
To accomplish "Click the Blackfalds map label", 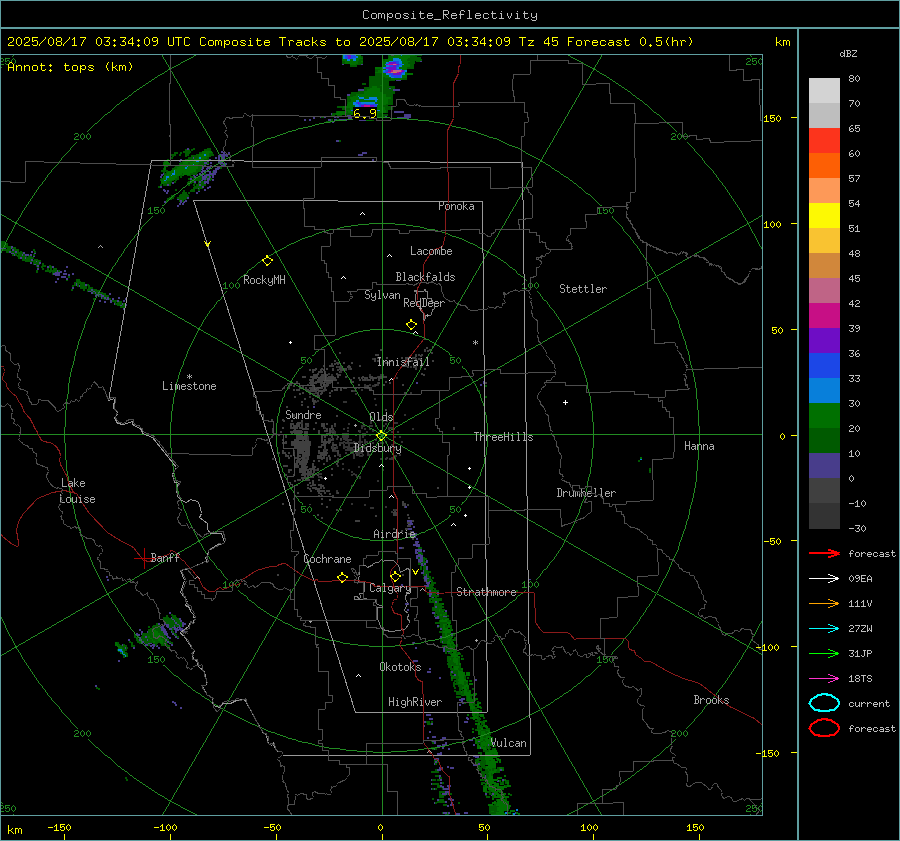I will (x=425, y=277).
